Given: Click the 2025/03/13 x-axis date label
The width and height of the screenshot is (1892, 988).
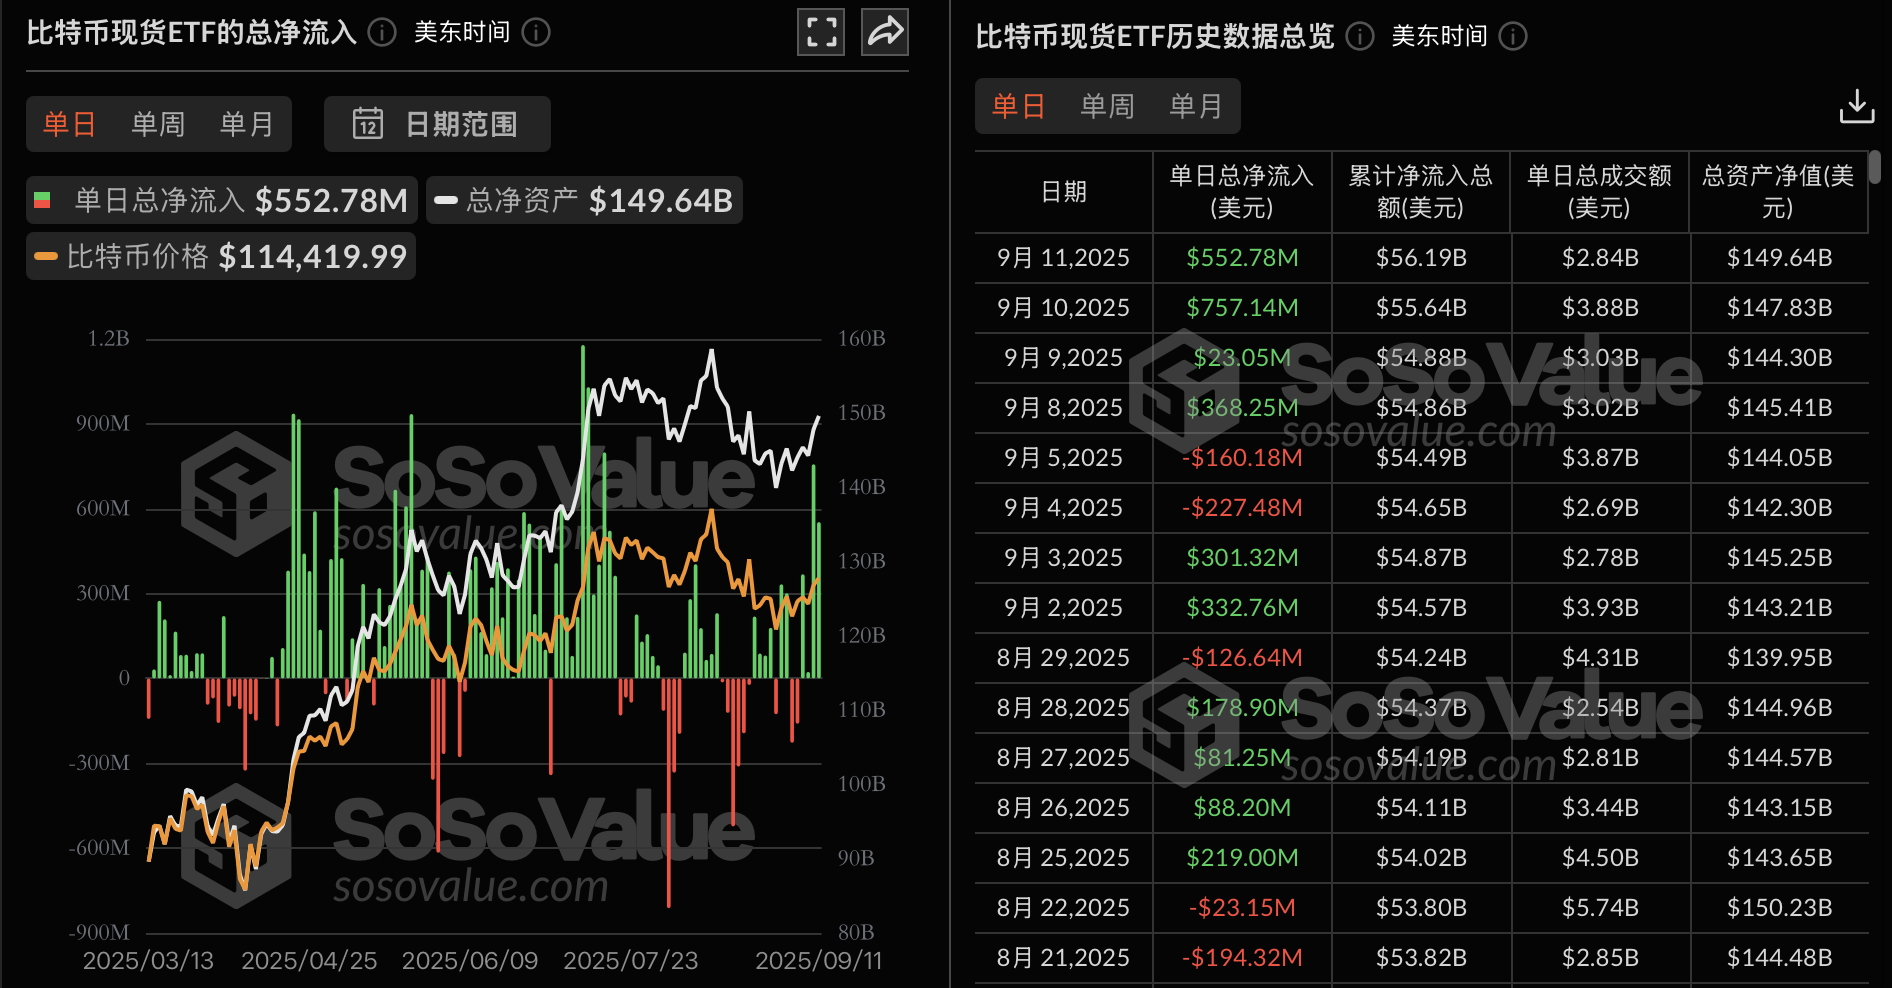Looking at the screenshot, I should [x=148, y=961].
